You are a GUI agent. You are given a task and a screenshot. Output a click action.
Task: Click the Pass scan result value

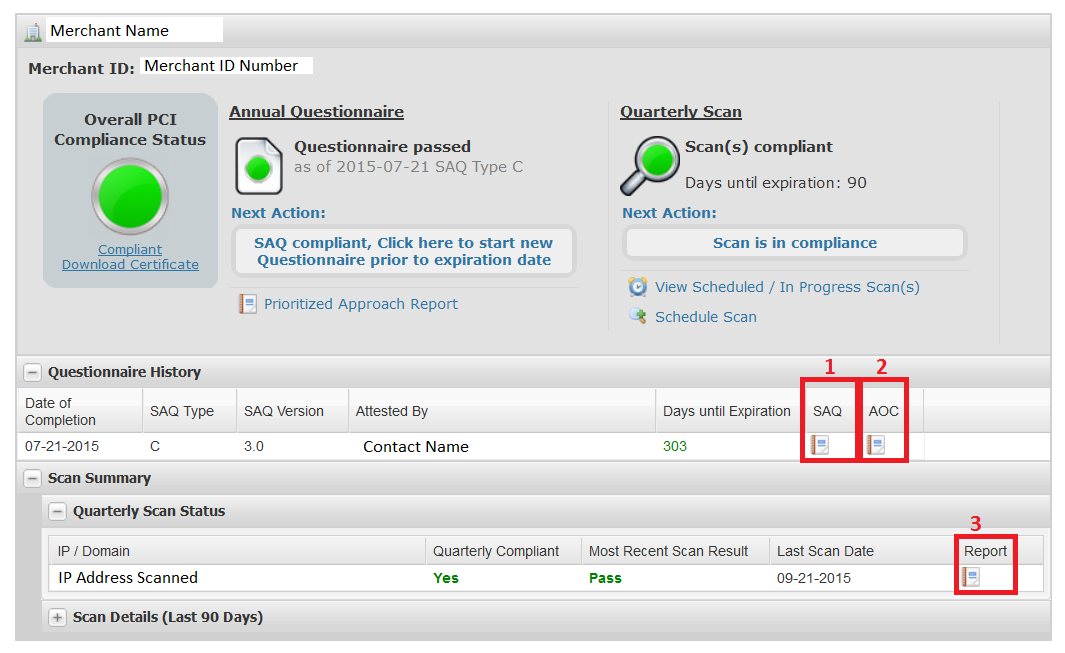(605, 578)
